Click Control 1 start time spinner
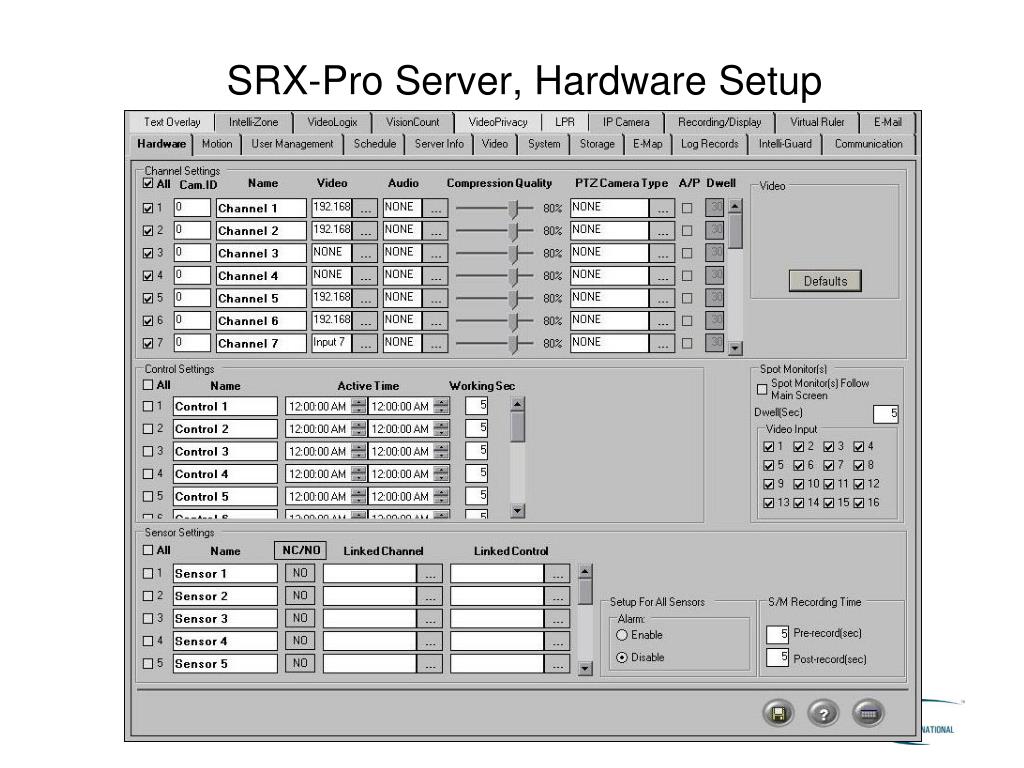Viewport: 1024px width, 768px height. pos(359,407)
